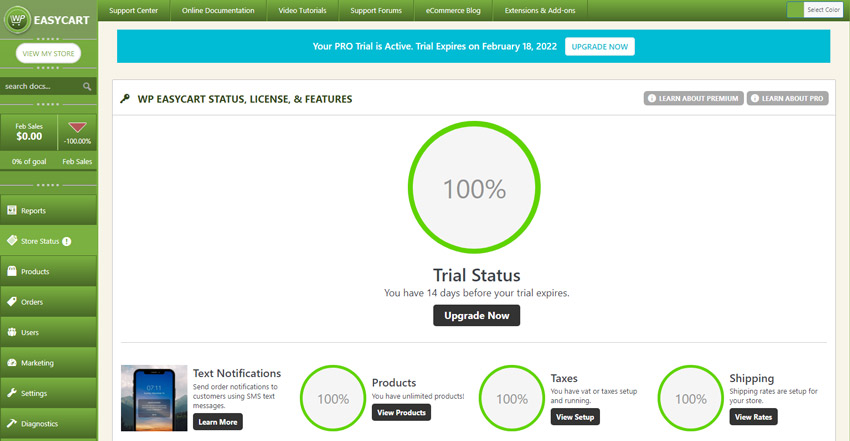The width and height of the screenshot is (850, 441).
Task: Click the Diagnostics icon in sidebar
Action: [12, 423]
